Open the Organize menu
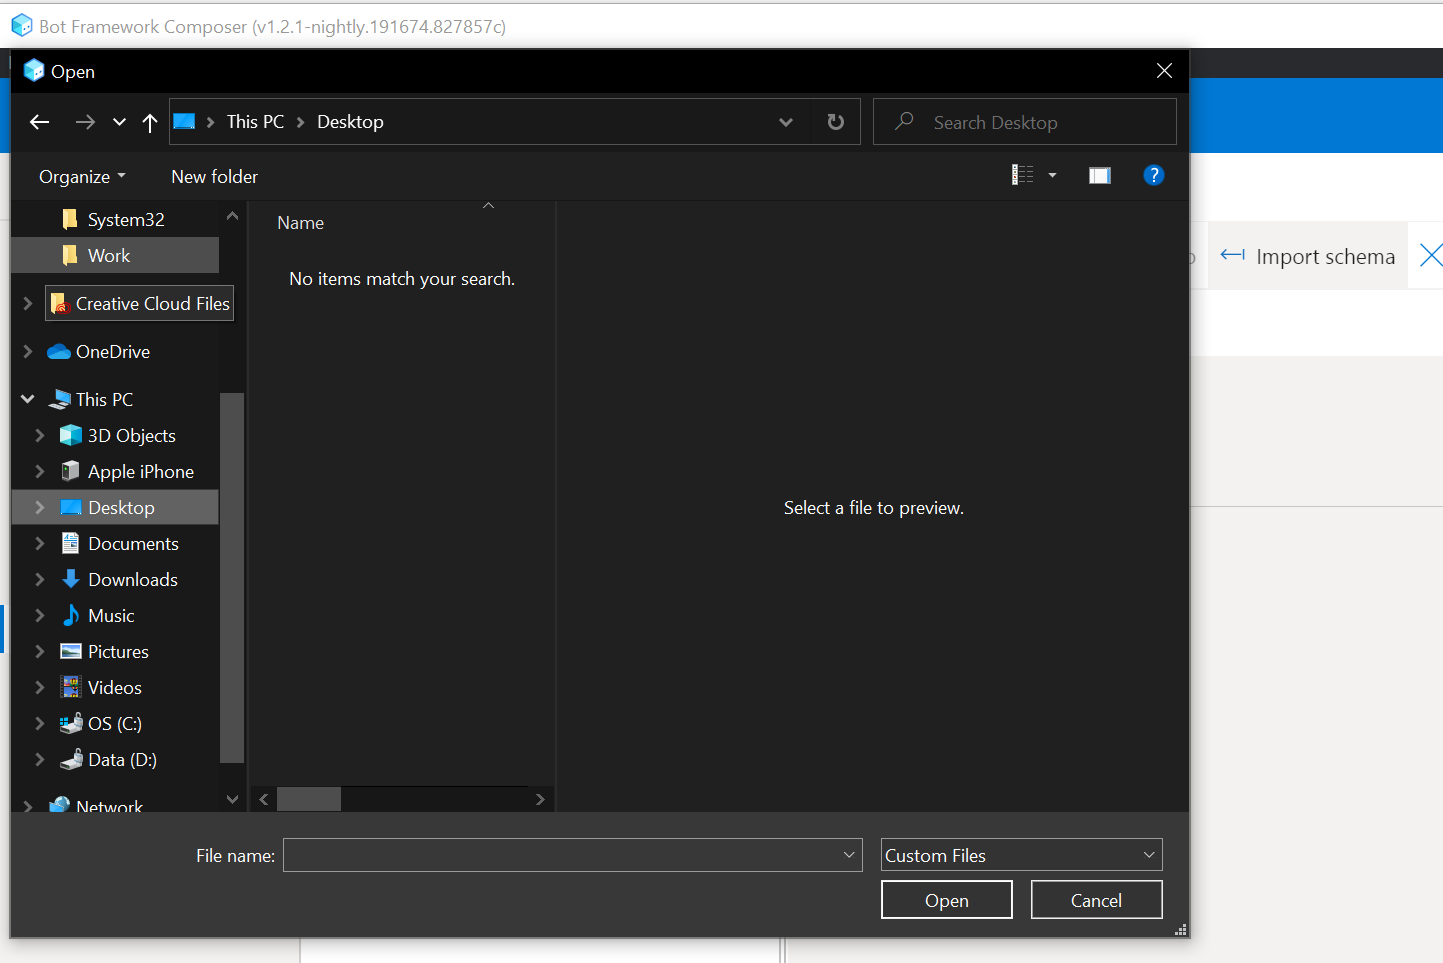Image resolution: width=1443 pixels, height=963 pixels. [x=82, y=177]
